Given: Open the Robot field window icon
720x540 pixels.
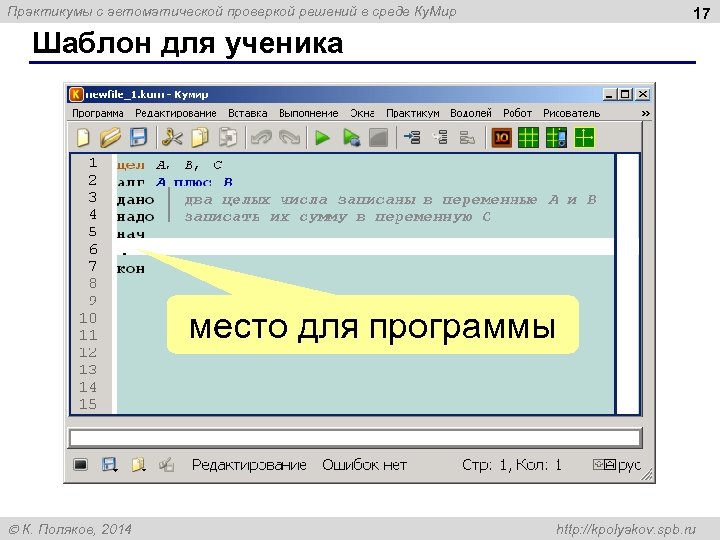Looking at the screenshot, I should tap(528, 138).
